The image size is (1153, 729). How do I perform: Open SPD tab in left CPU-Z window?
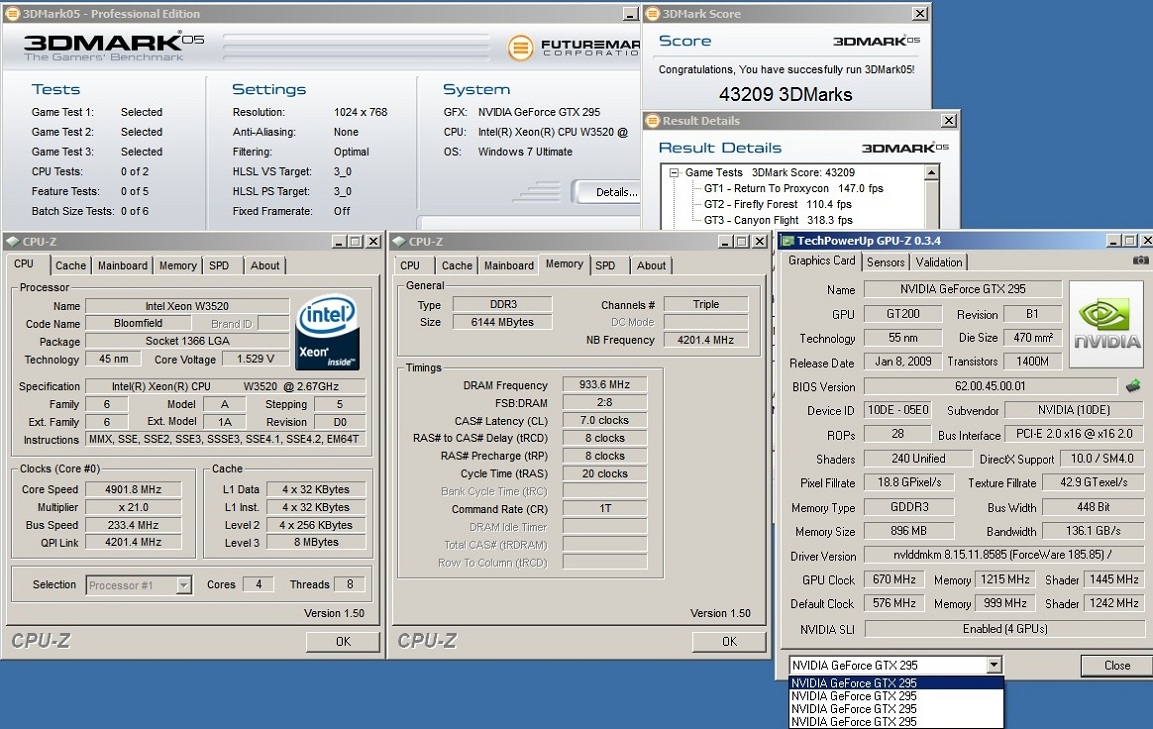[219, 266]
